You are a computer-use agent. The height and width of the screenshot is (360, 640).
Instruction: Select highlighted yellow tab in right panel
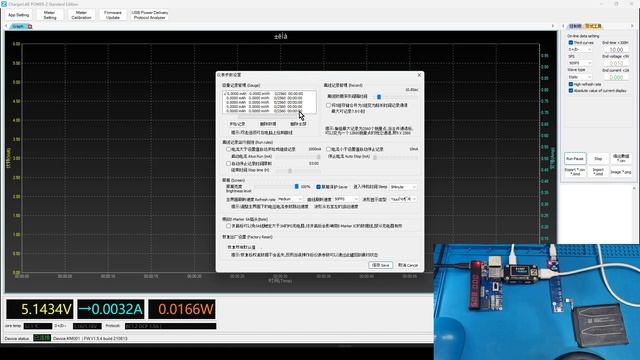[593, 26]
